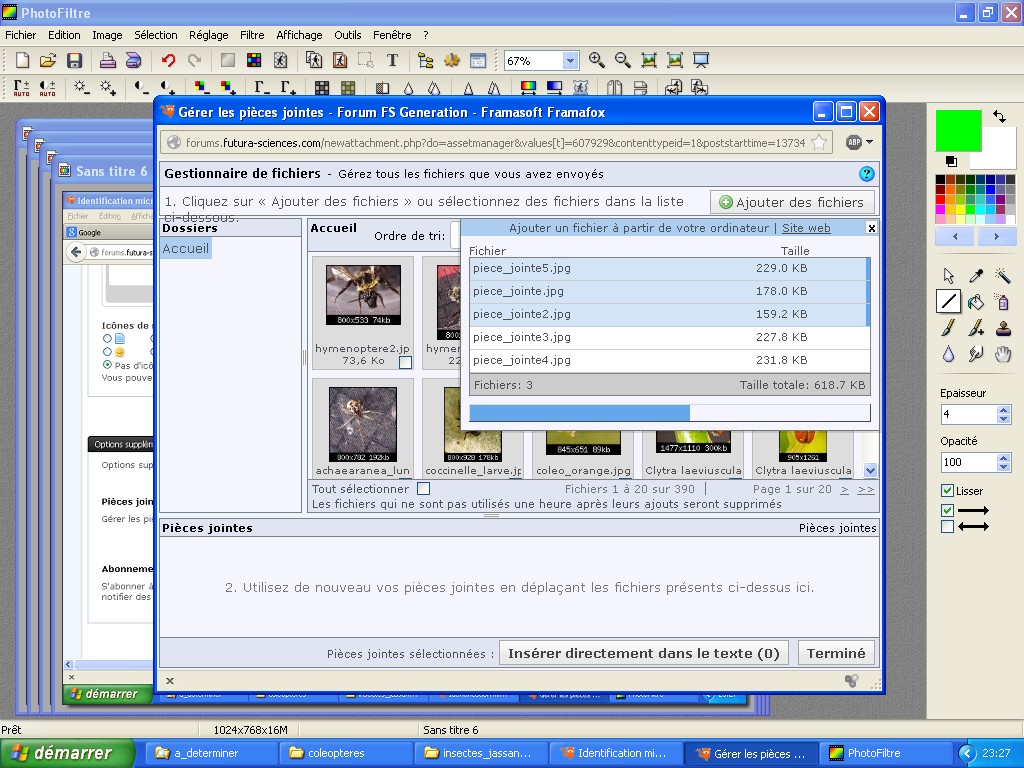The width and height of the screenshot is (1024, 768).
Task: Select the Blur water drop tool
Action: [x=948, y=354]
